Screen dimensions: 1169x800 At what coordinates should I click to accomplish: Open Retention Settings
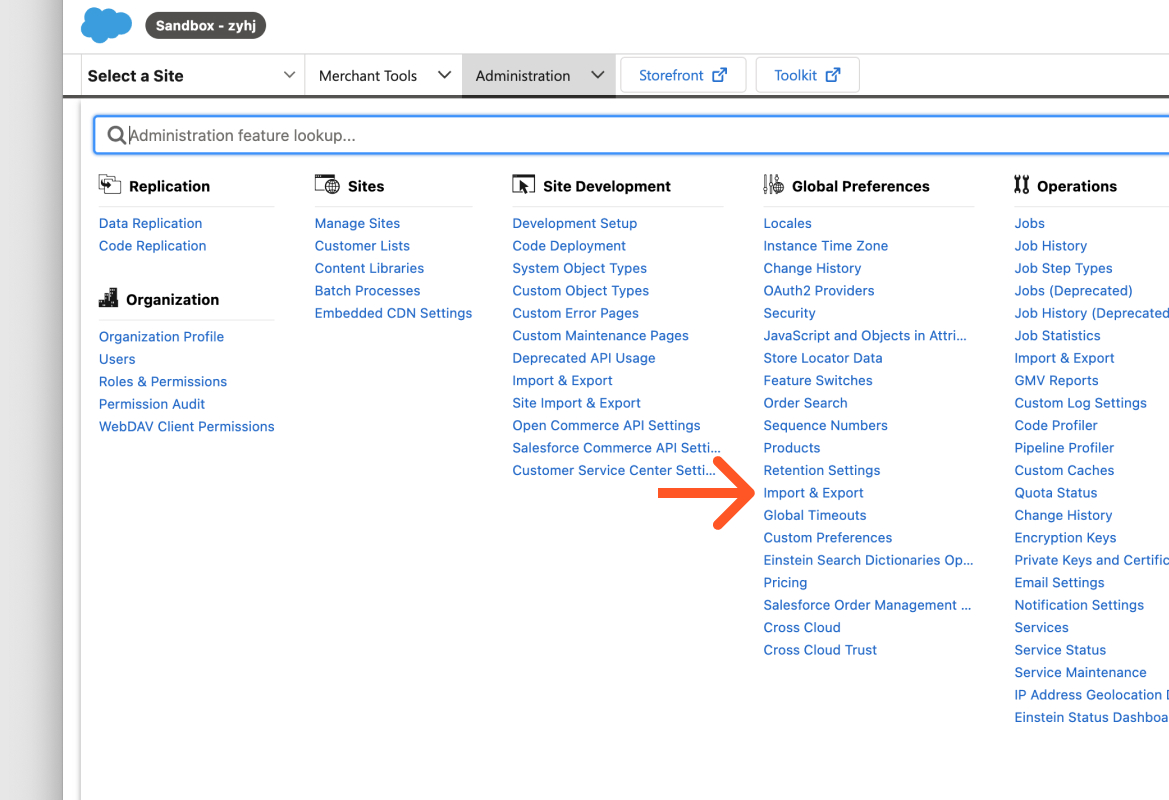(x=822, y=470)
